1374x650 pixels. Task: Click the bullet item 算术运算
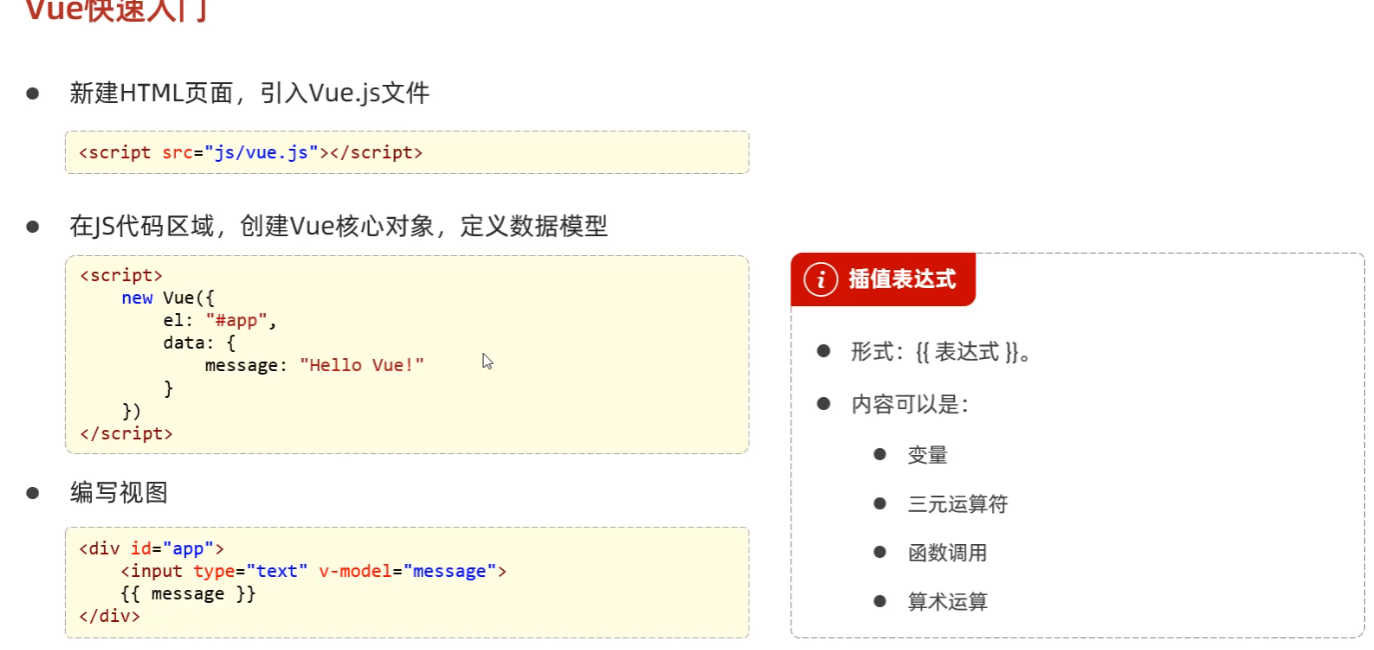click(x=947, y=602)
